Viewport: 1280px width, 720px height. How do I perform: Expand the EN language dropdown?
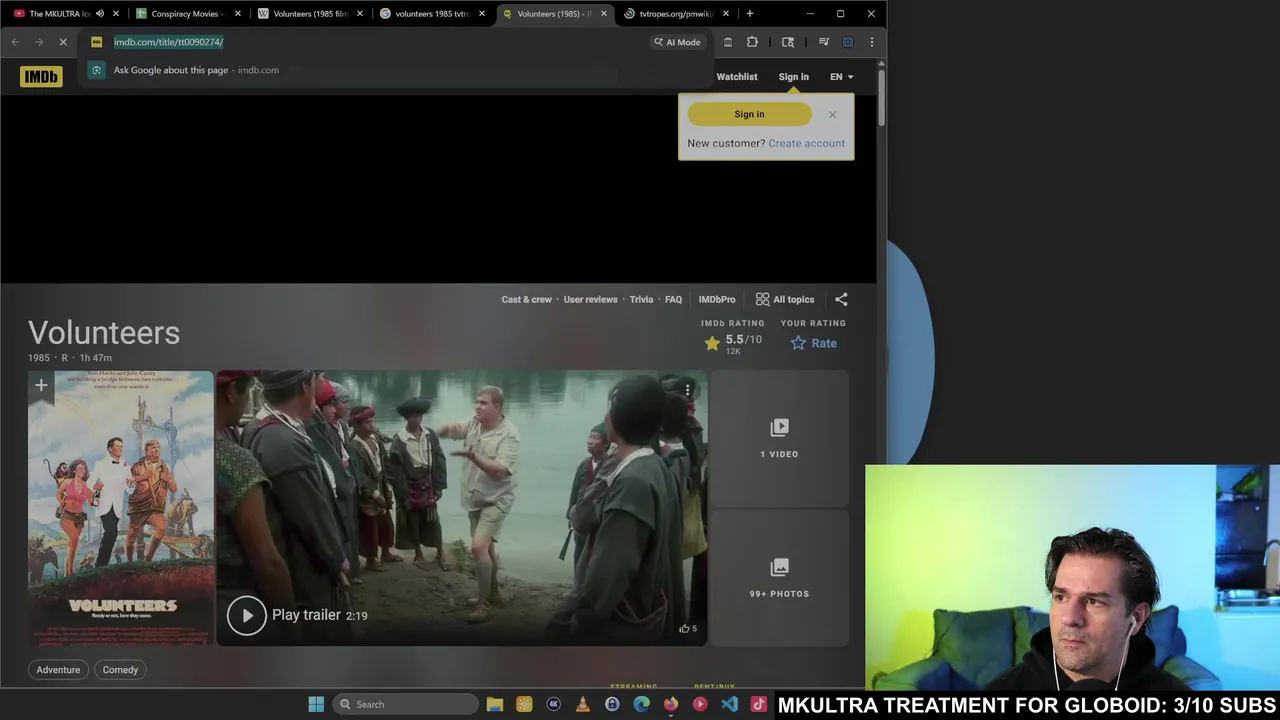[x=841, y=77]
